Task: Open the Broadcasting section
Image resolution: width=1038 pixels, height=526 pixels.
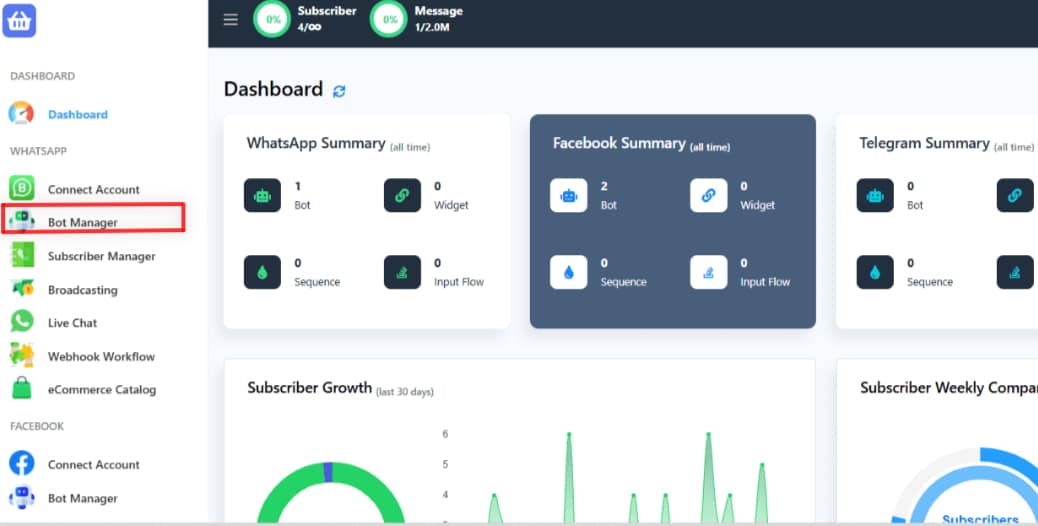Action: tap(82, 290)
